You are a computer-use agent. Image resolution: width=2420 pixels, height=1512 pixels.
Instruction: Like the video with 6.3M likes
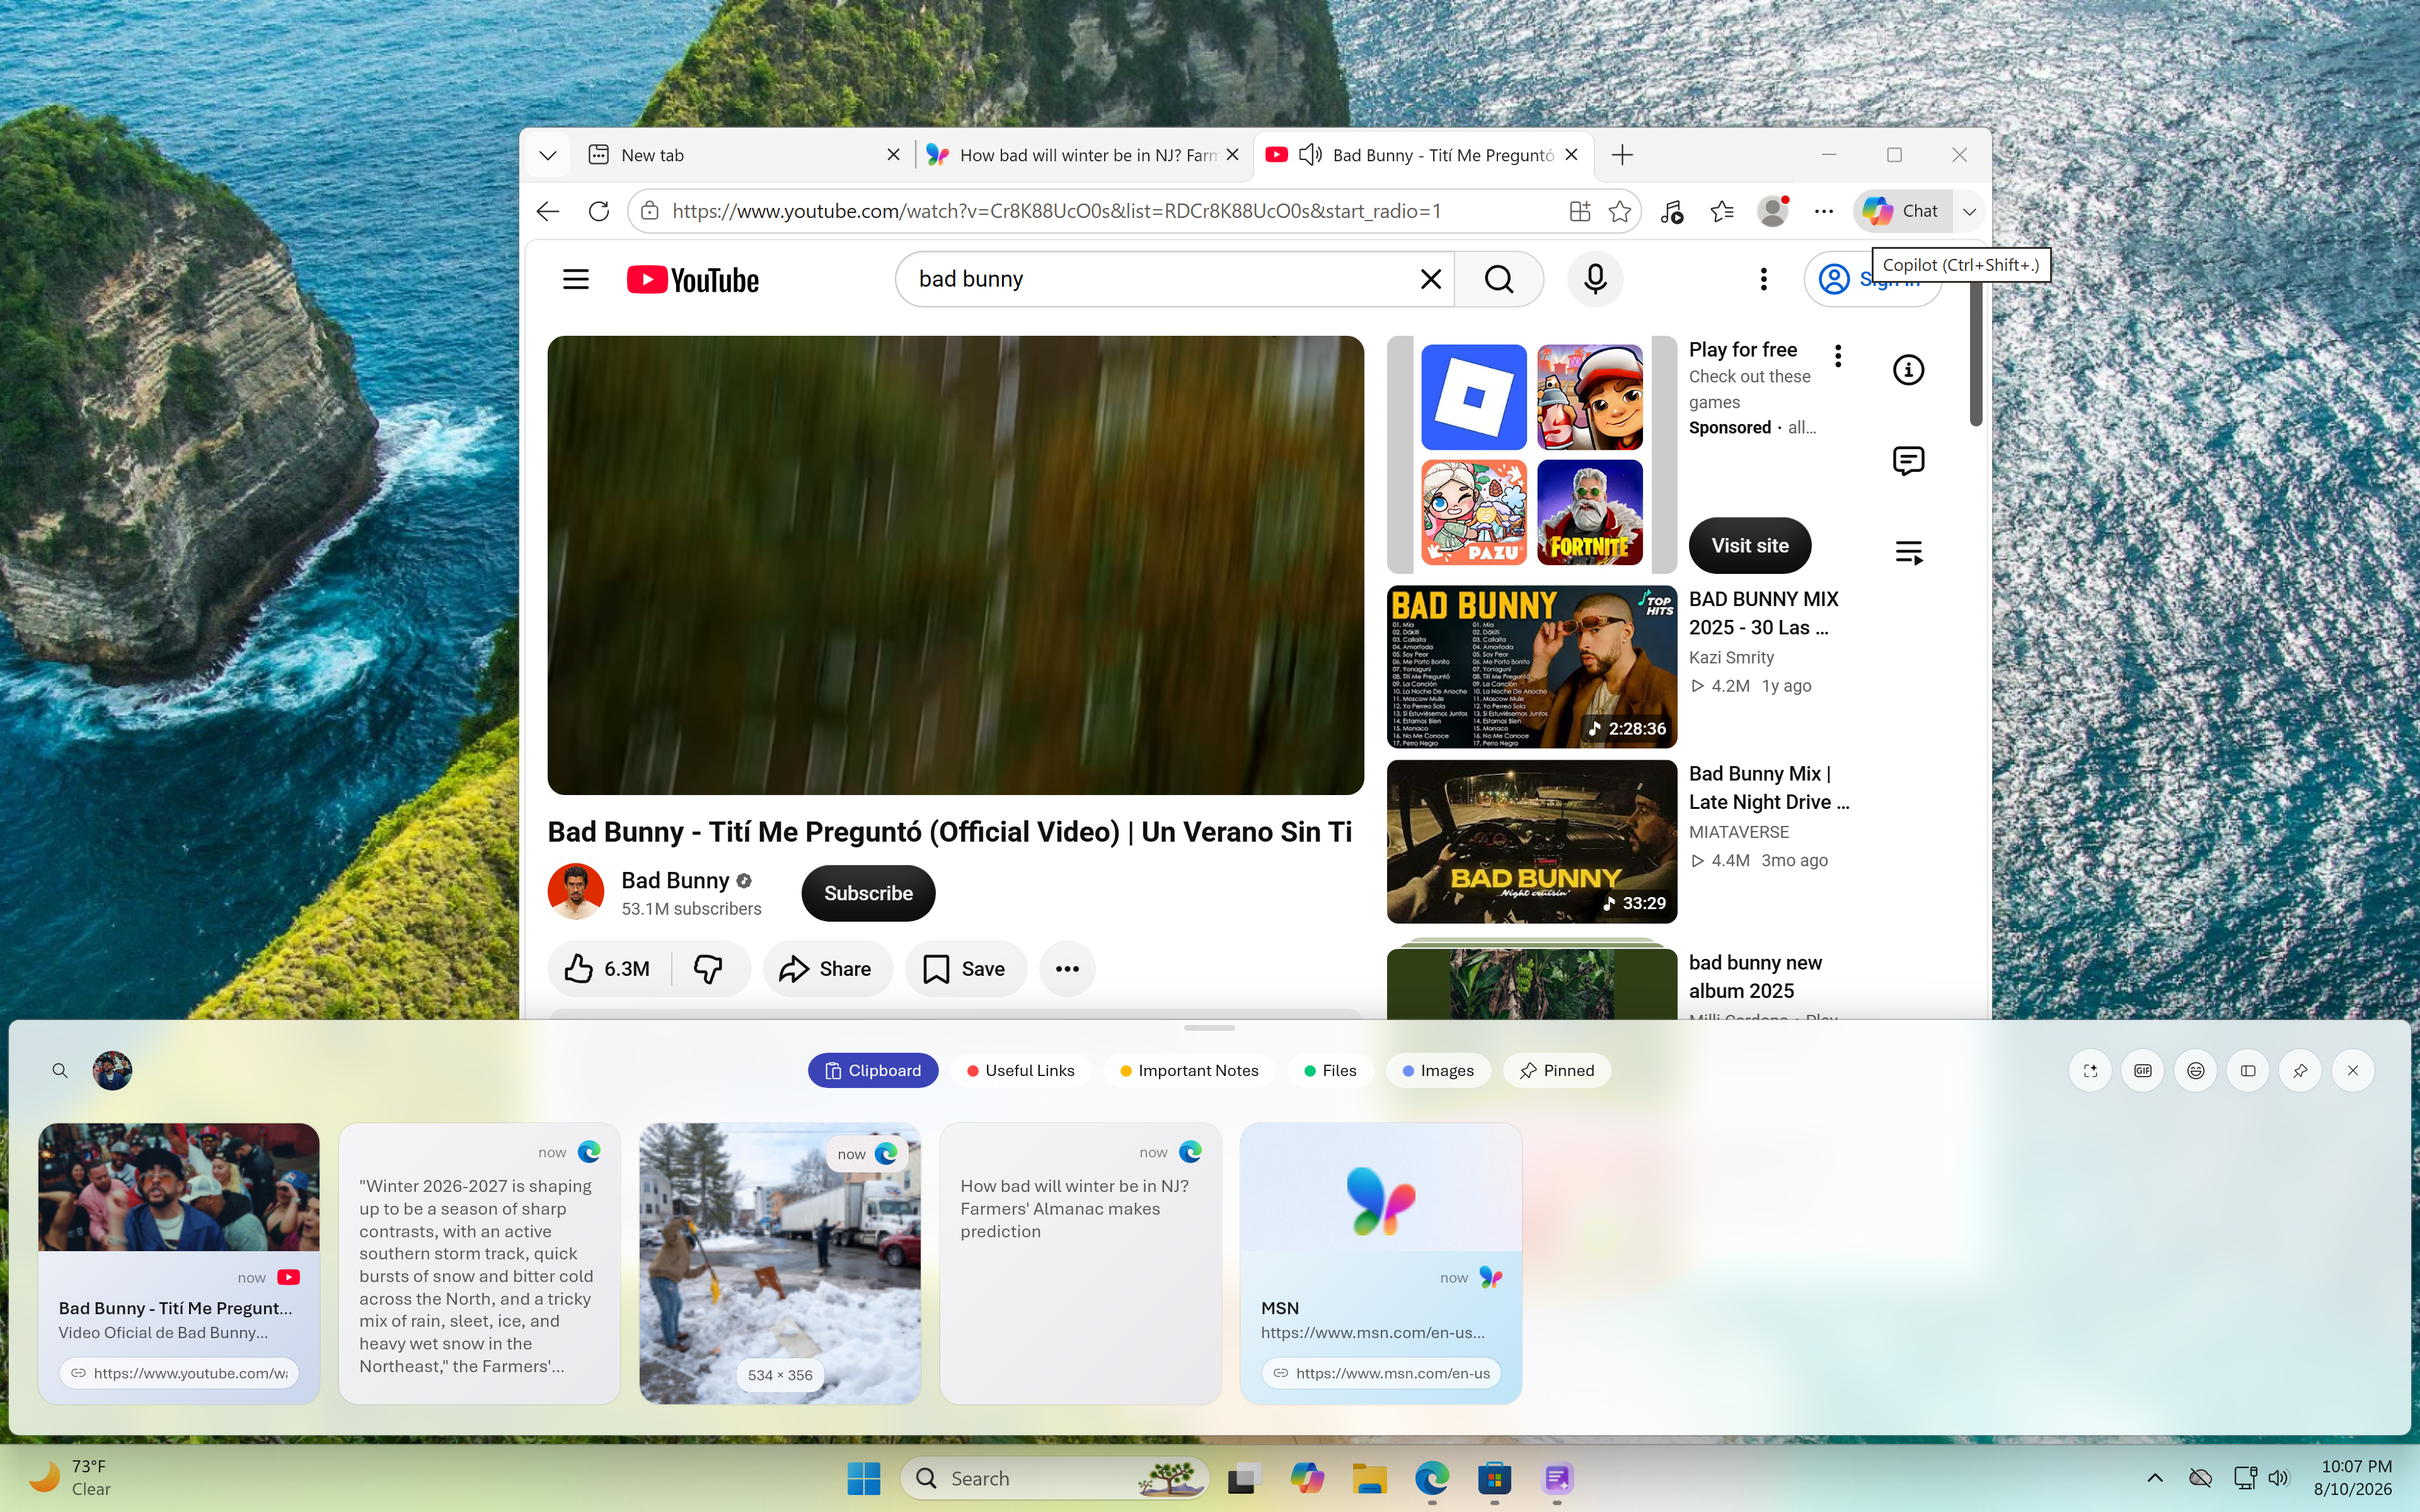[608, 969]
